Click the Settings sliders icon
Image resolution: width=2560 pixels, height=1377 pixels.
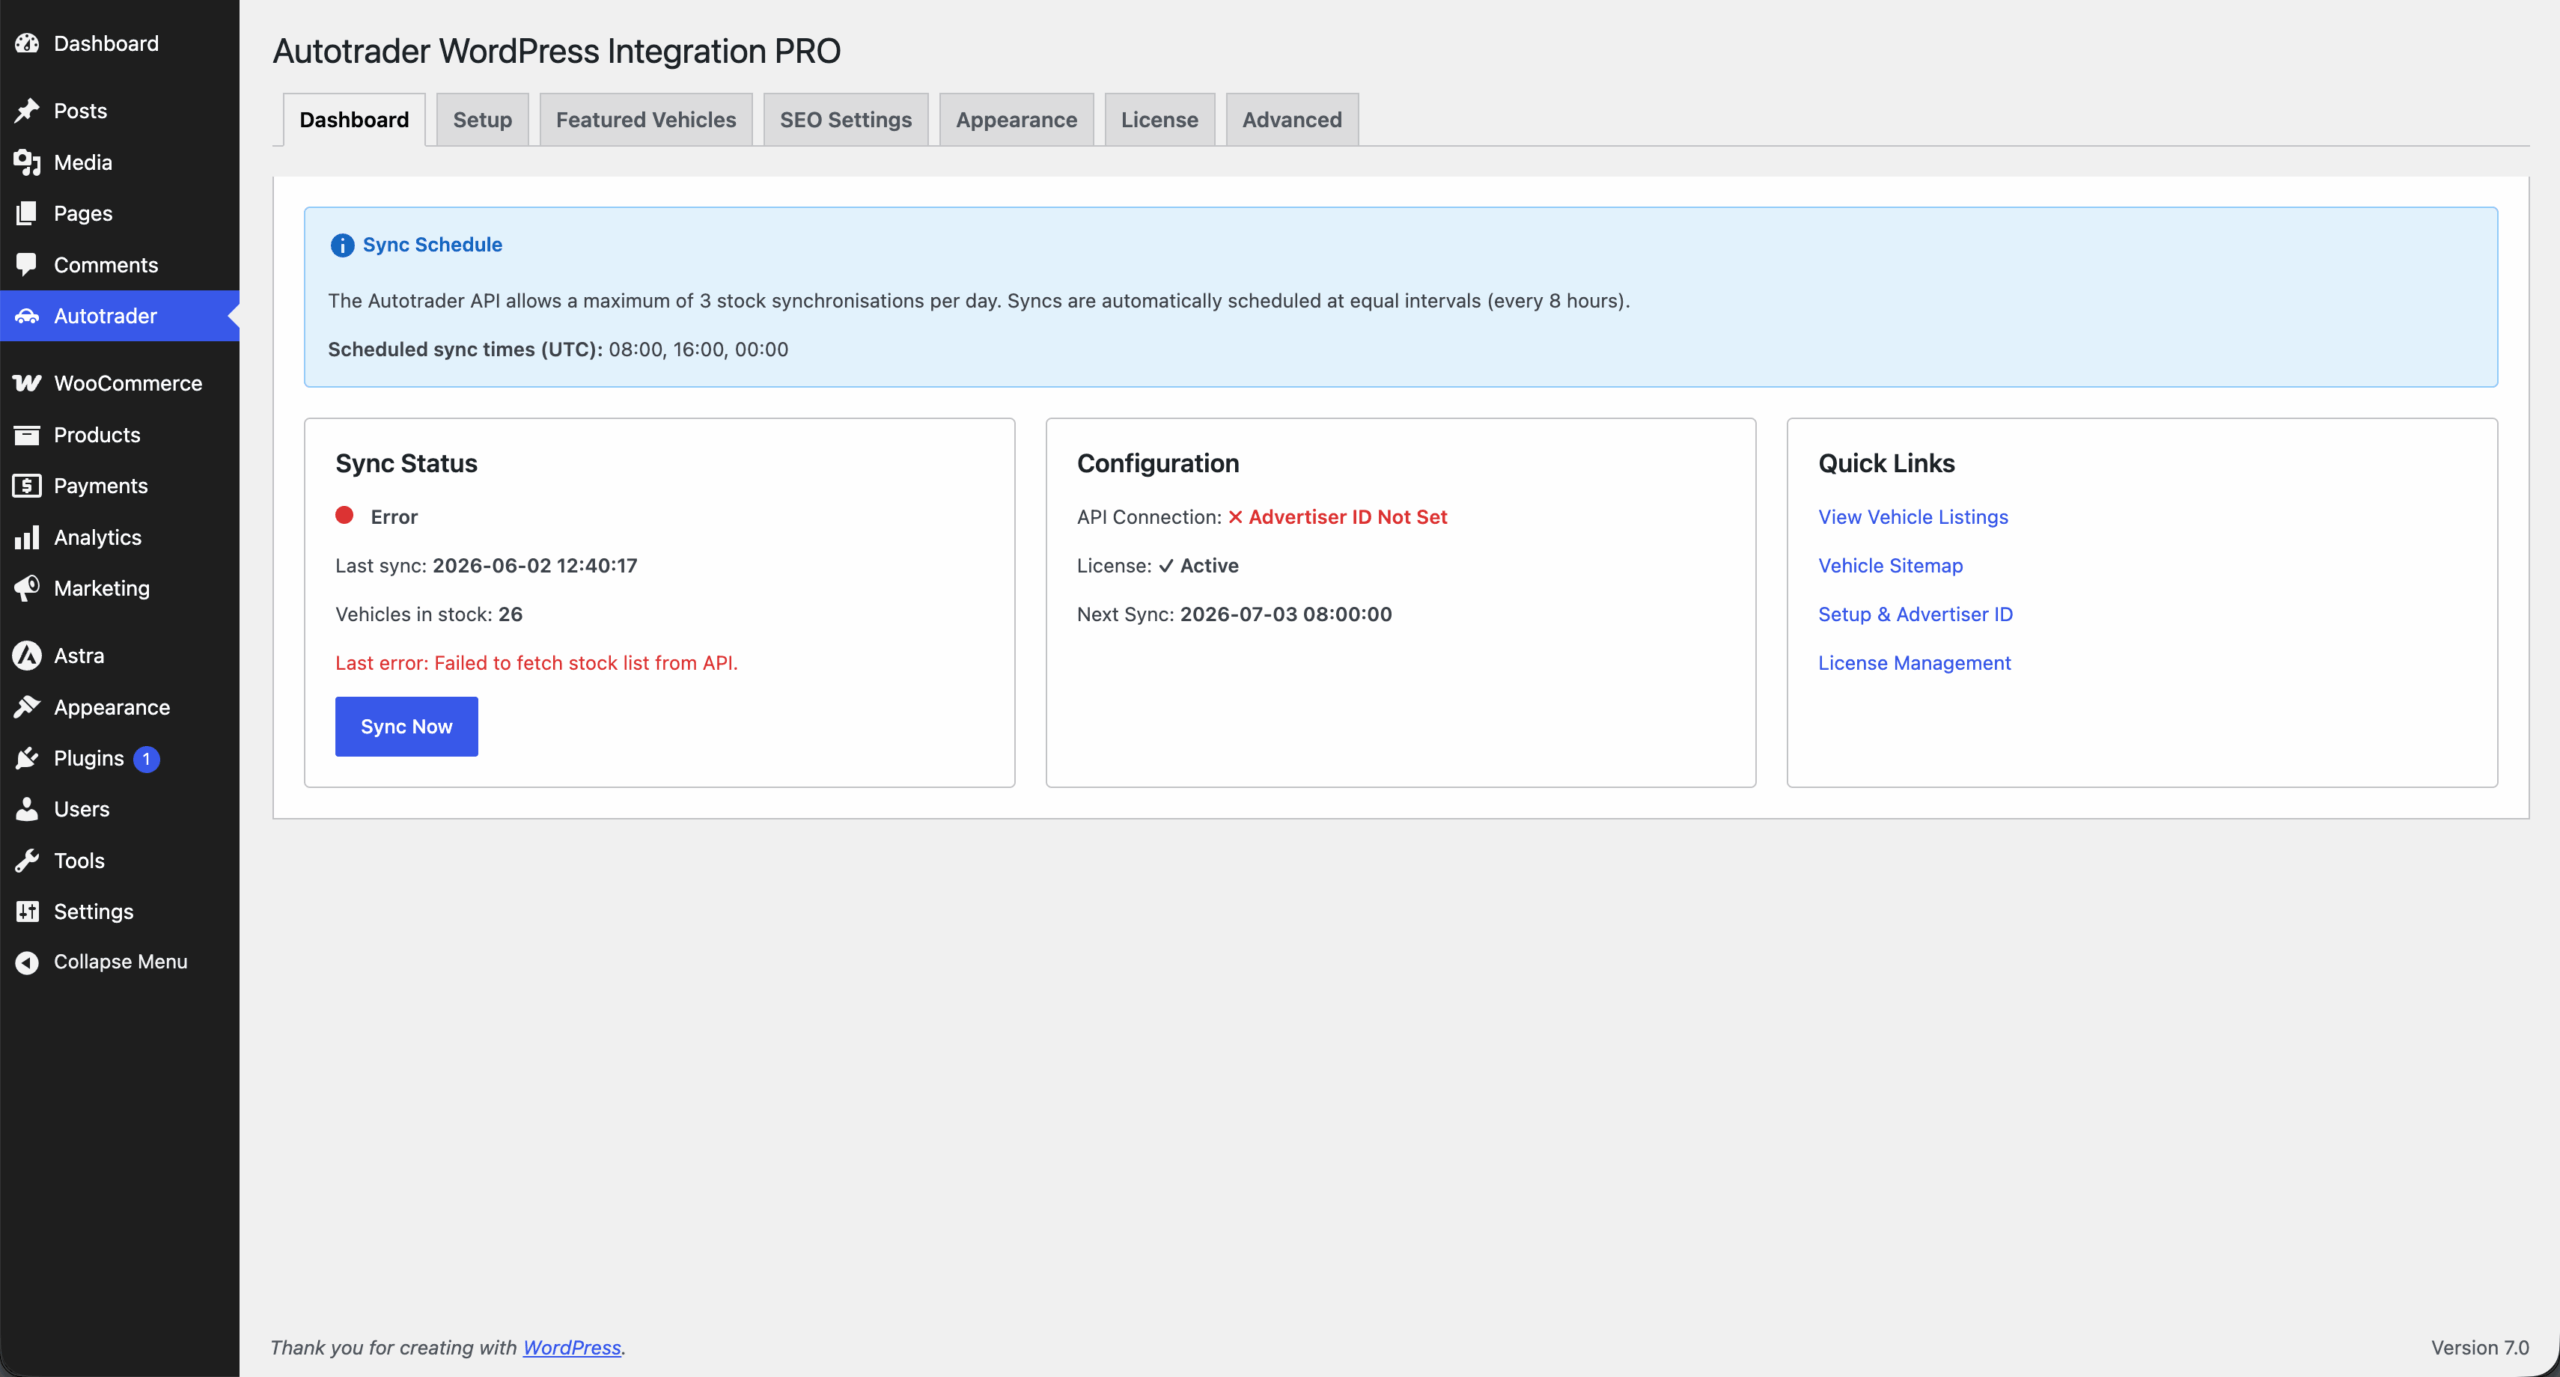(27, 911)
